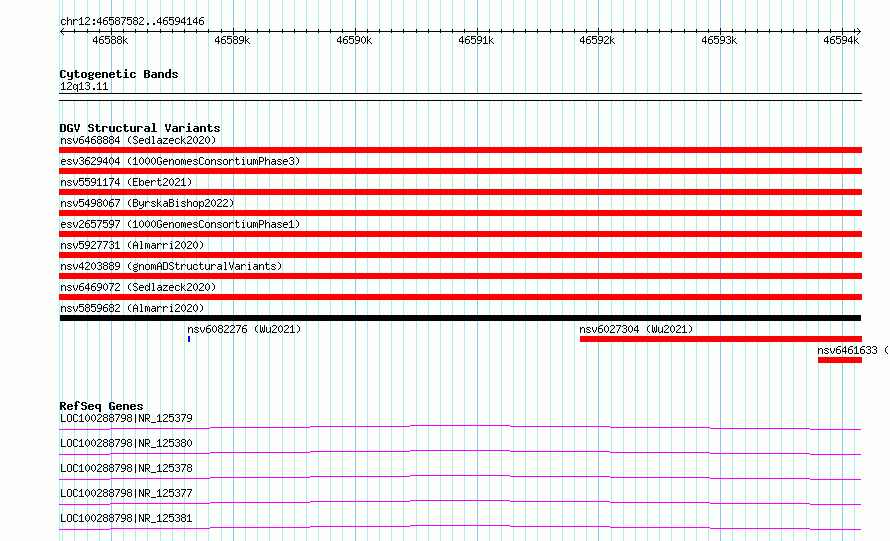
Task: Click the red bar under nsv5927731
Action: click(460, 255)
